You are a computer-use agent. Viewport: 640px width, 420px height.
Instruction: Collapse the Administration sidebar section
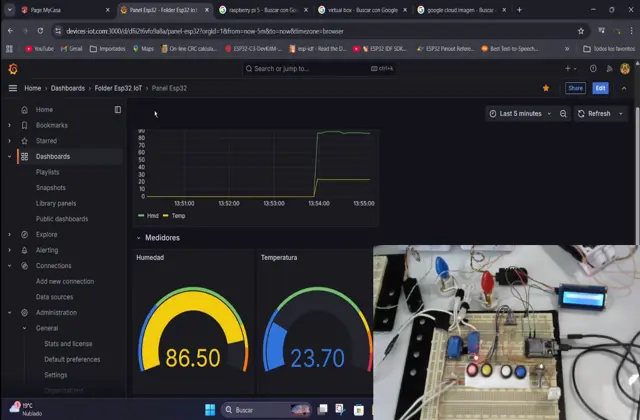coord(10,313)
